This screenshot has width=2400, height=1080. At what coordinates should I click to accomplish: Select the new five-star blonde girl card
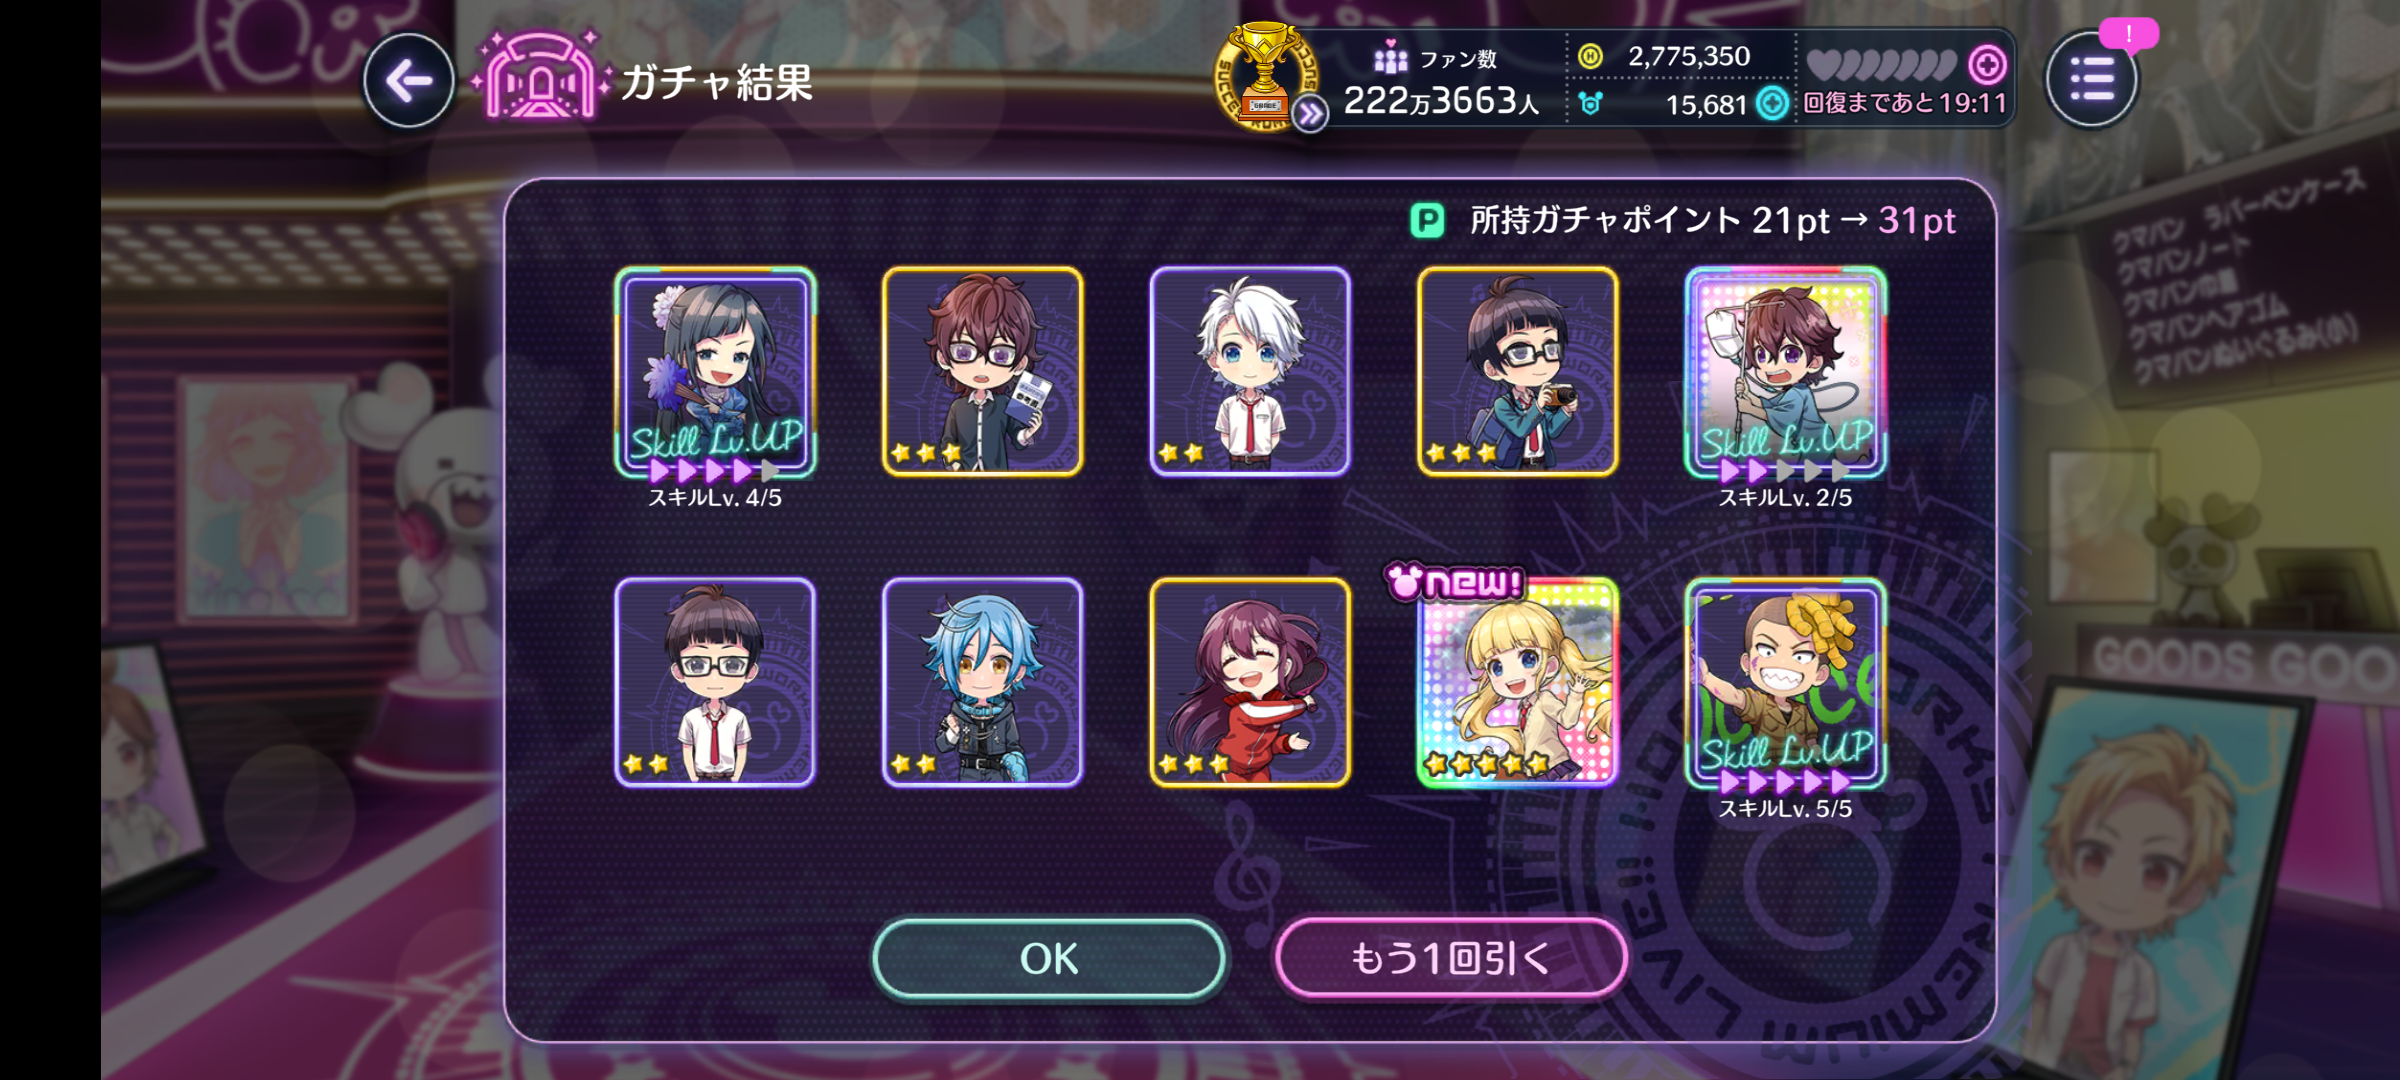[1517, 682]
